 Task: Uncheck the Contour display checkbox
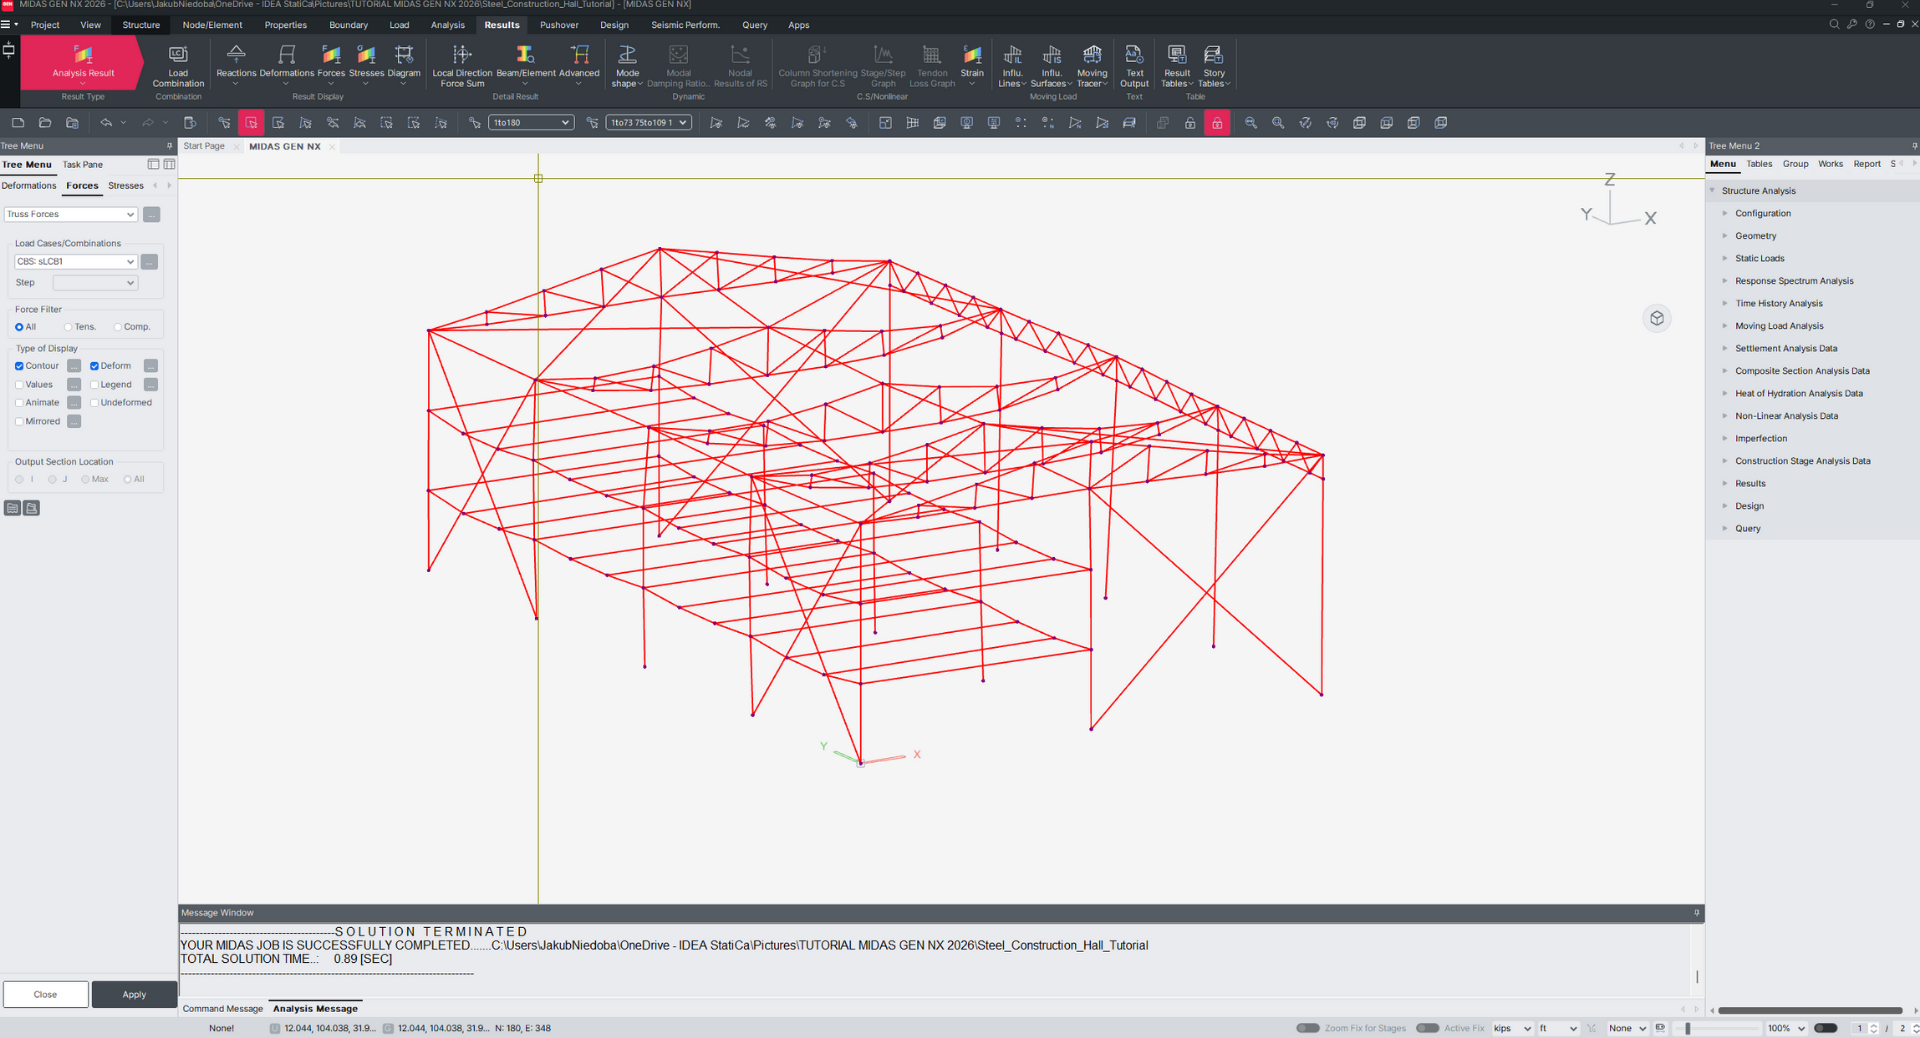click(x=20, y=366)
